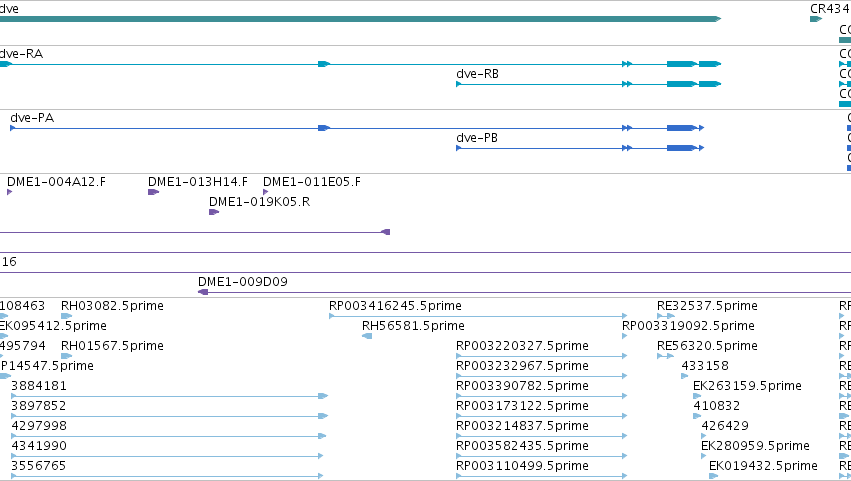Select the 410832 arrow glyph
This screenshot has width=851, height=481.
[697, 416]
